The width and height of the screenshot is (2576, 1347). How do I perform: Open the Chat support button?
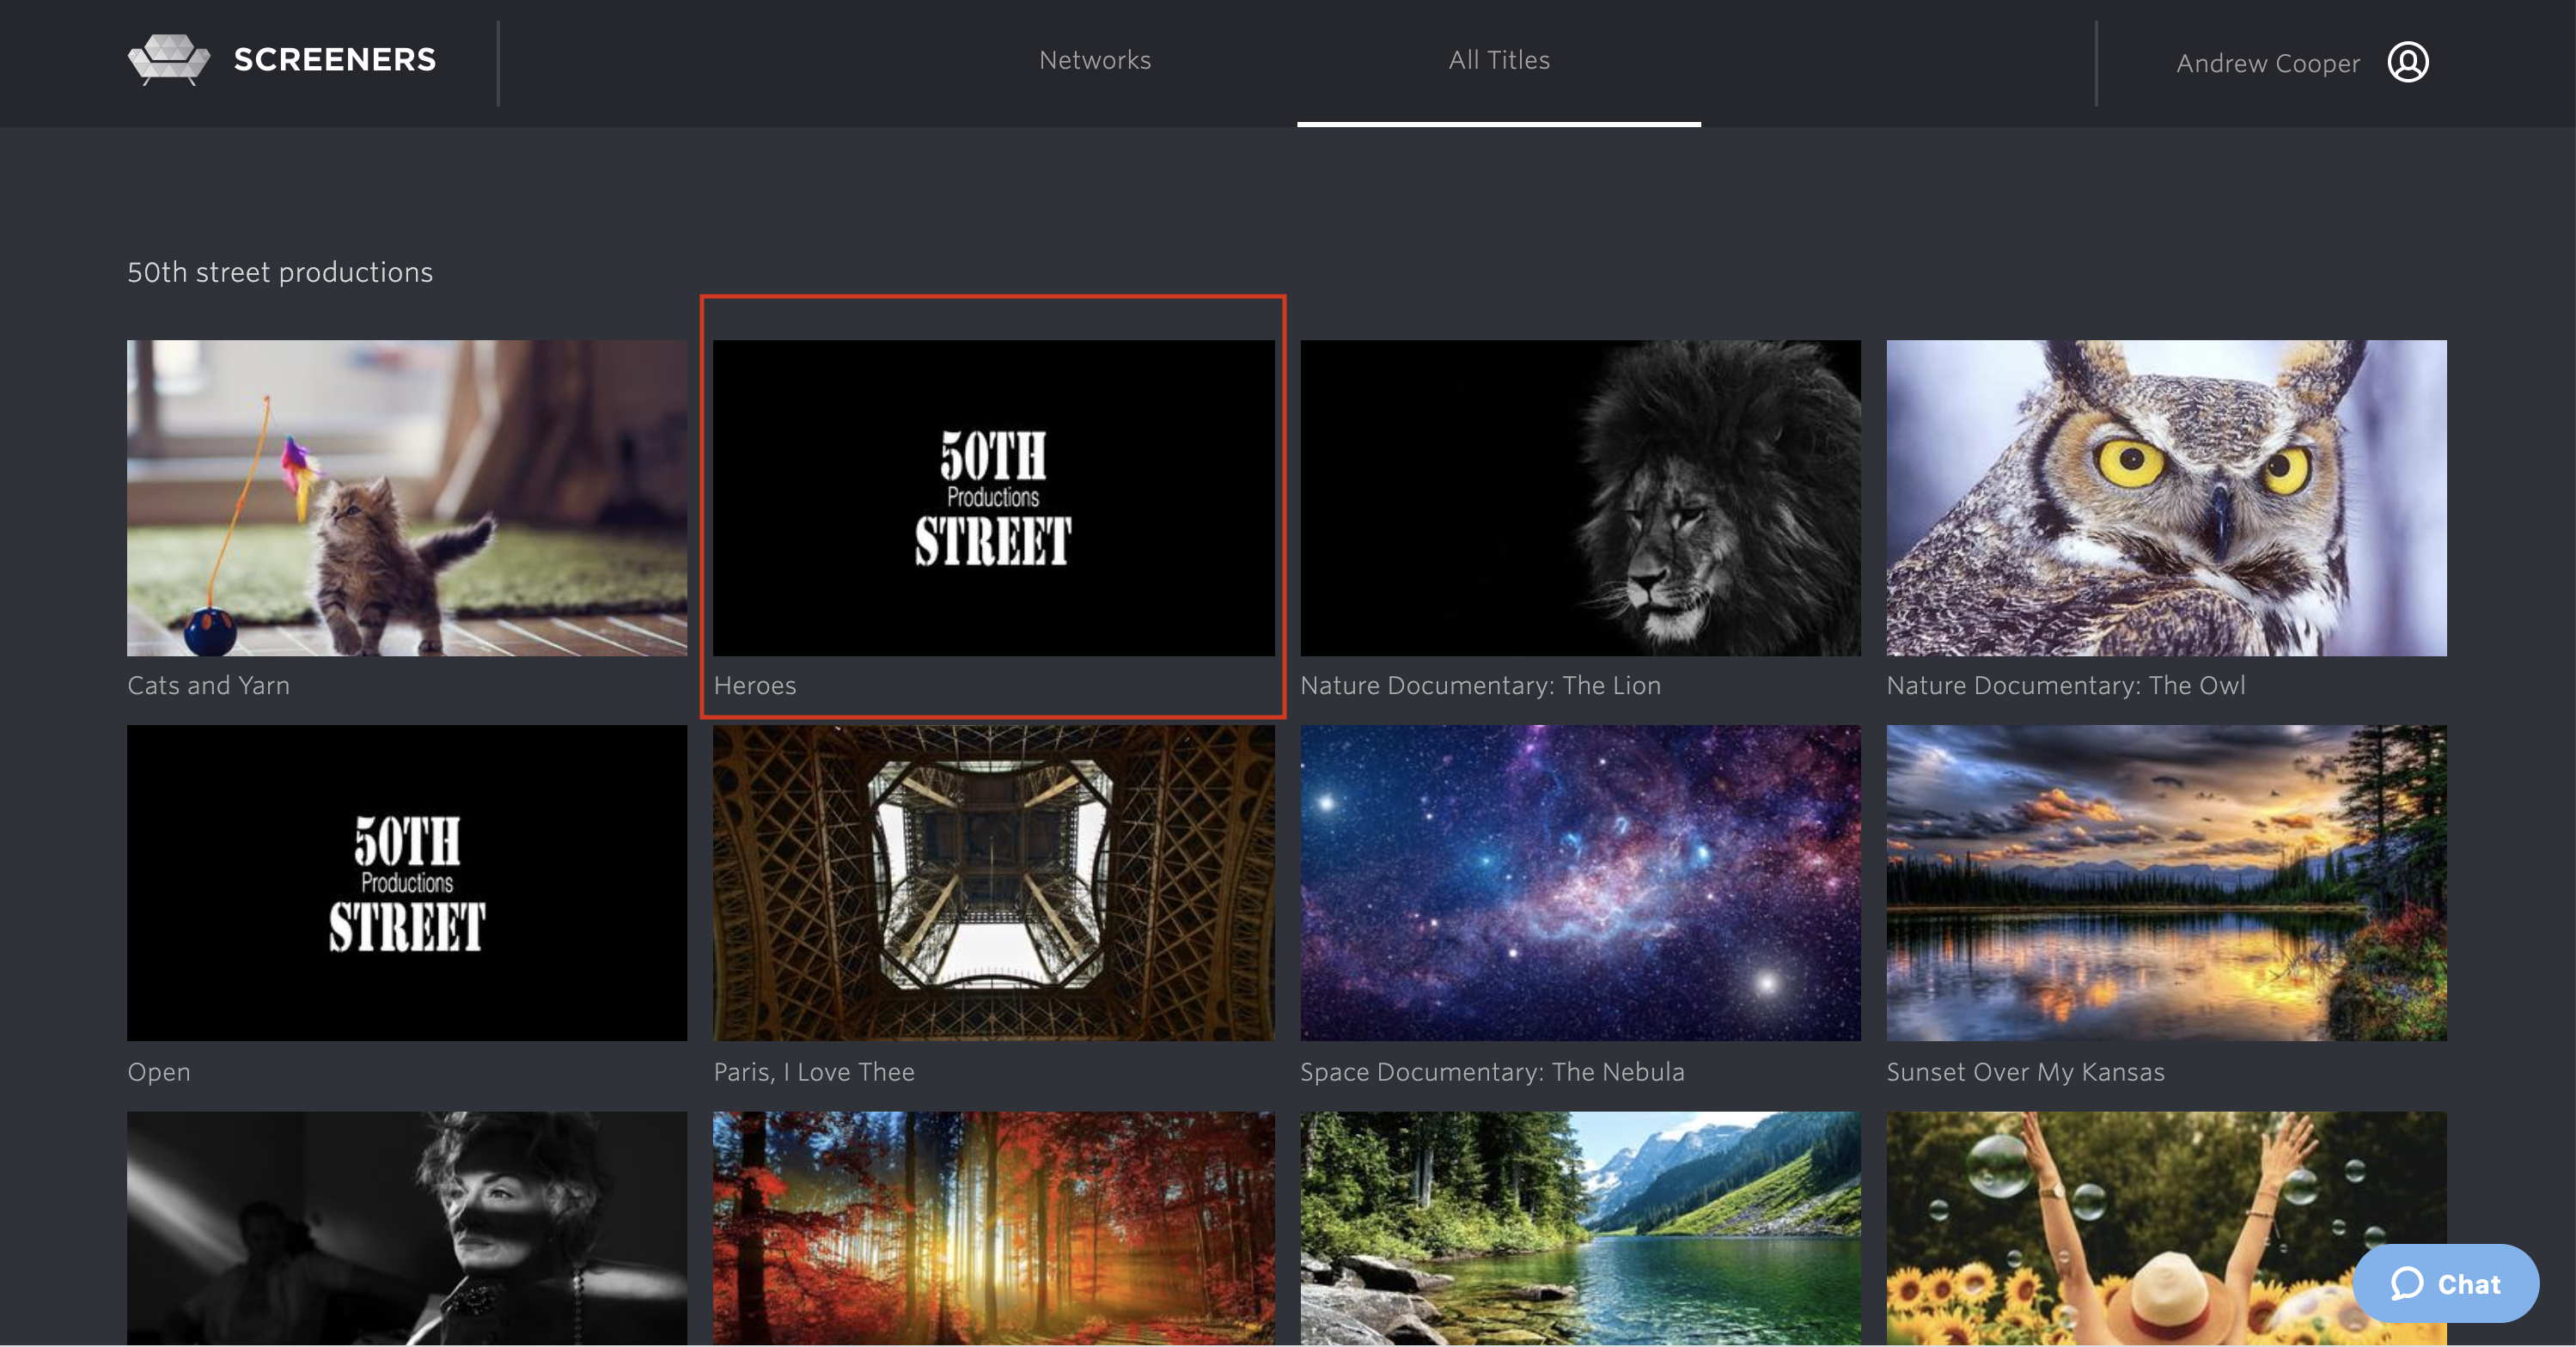2445,1284
